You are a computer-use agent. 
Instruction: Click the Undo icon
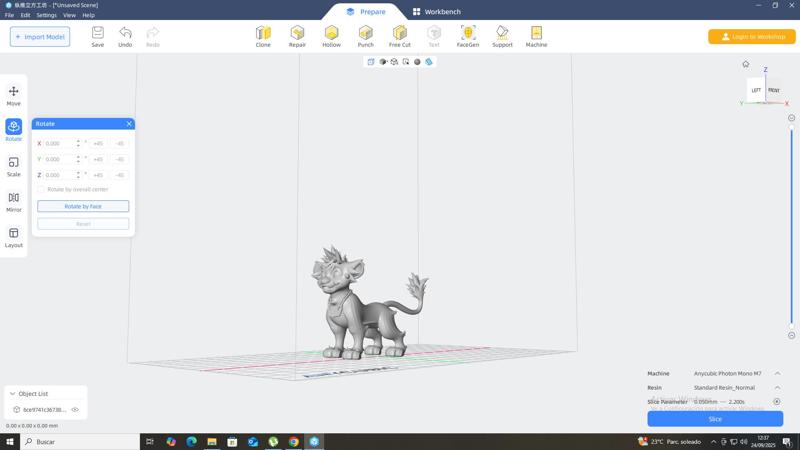coord(125,37)
